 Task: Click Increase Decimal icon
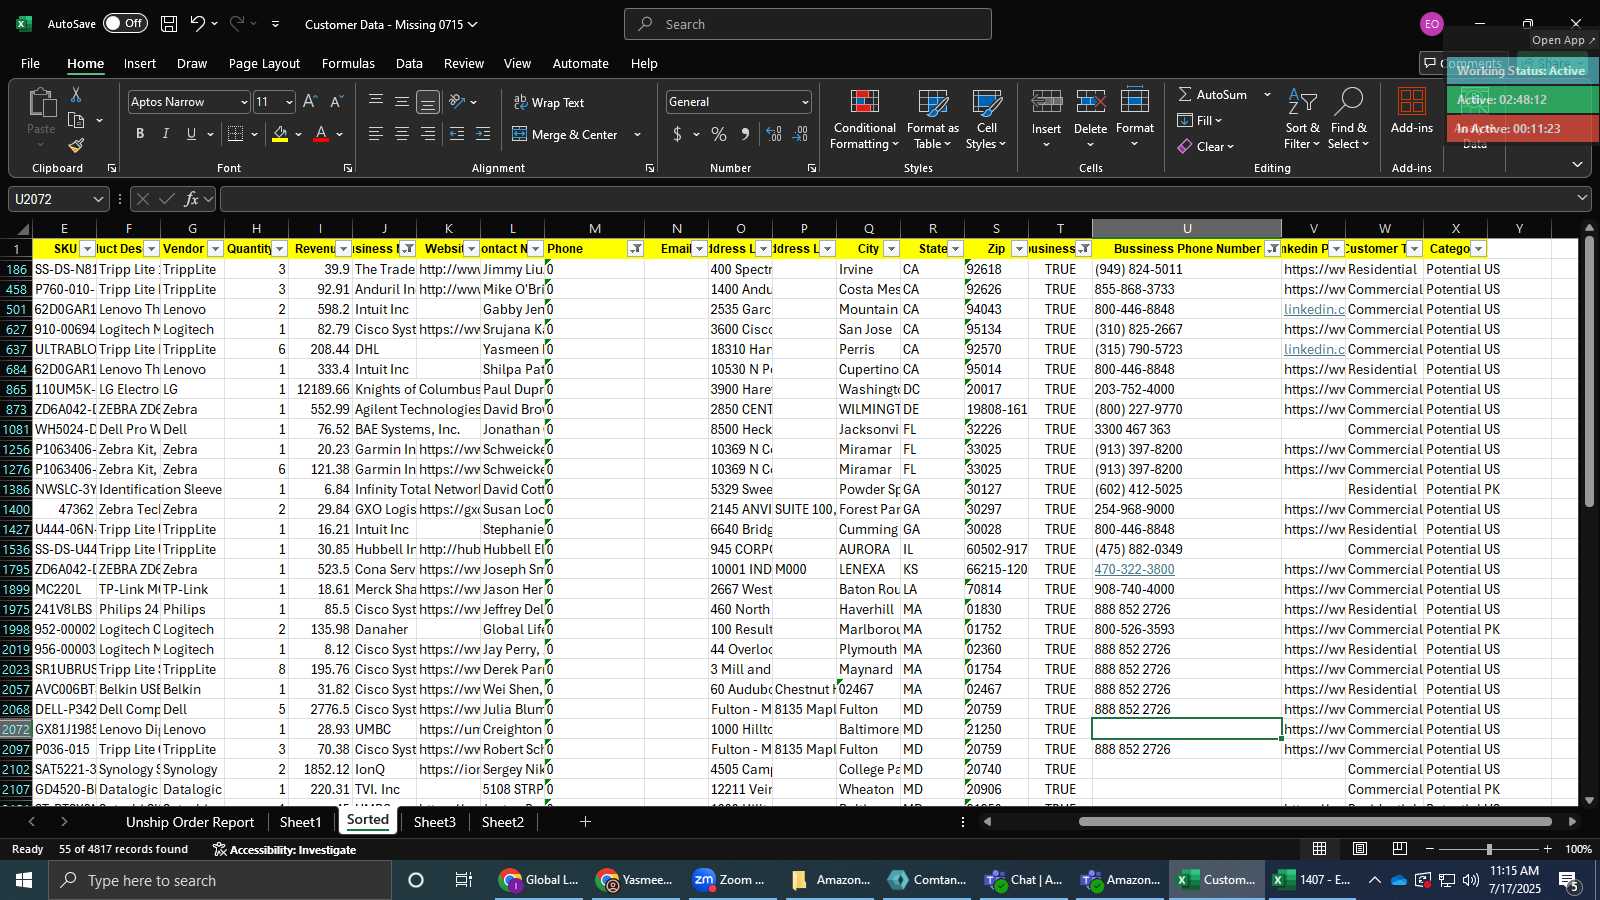coord(774,134)
